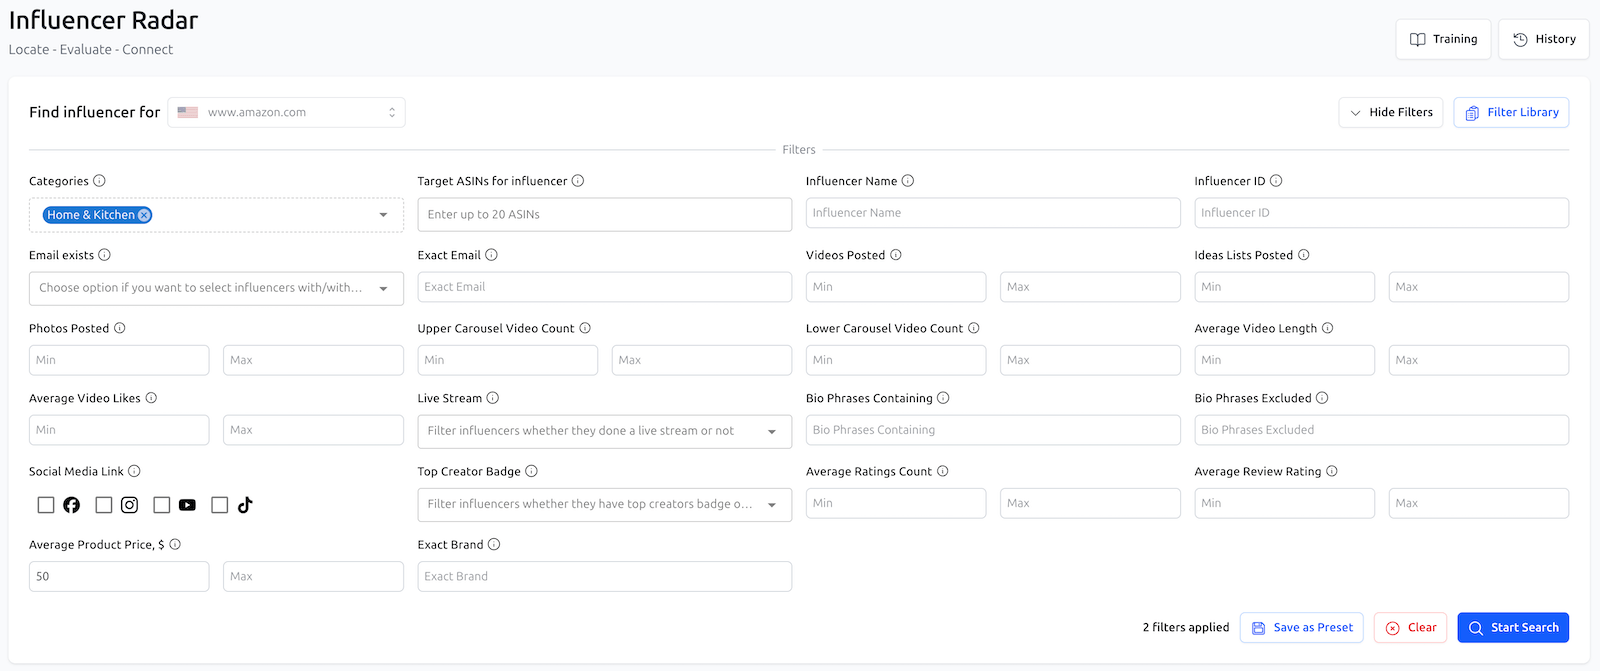1600x671 pixels.
Task: Remove the Home & Kitchen category tag
Action: pos(144,215)
